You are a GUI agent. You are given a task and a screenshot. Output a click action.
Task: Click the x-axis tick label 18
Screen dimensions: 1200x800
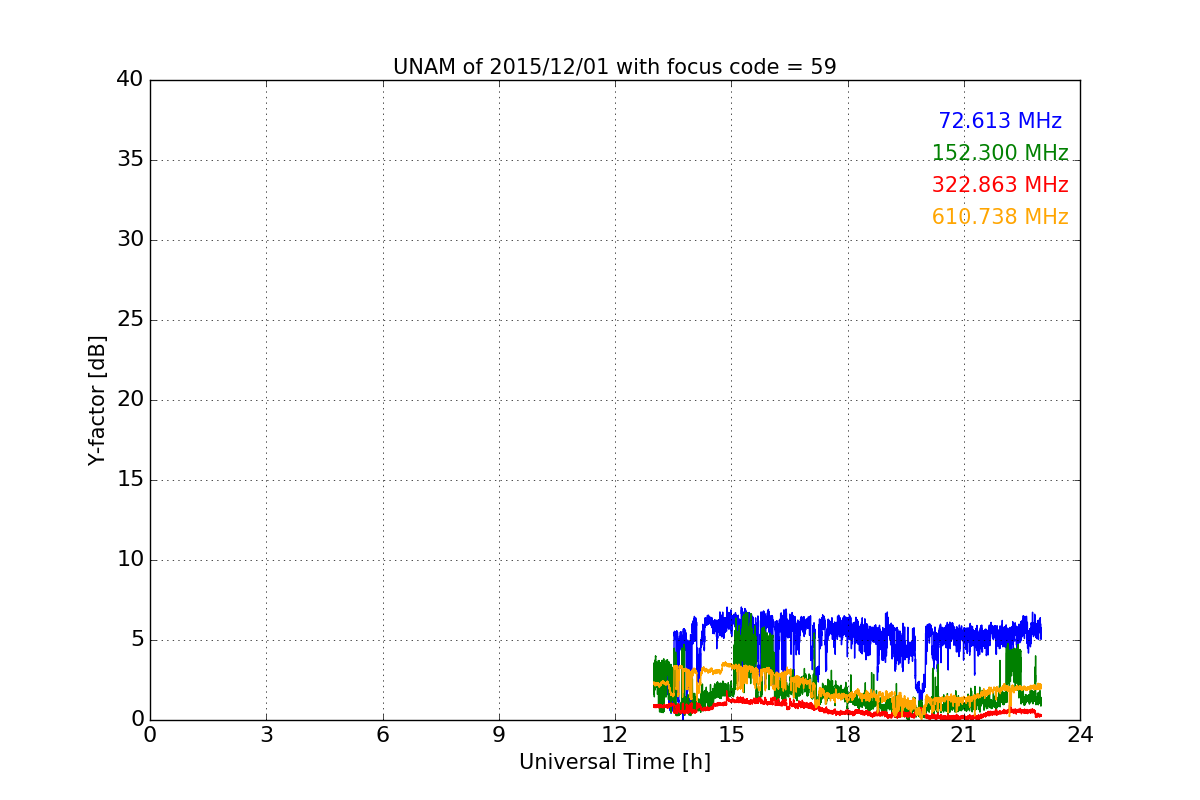pyautogui.click(x=848, y=735)
